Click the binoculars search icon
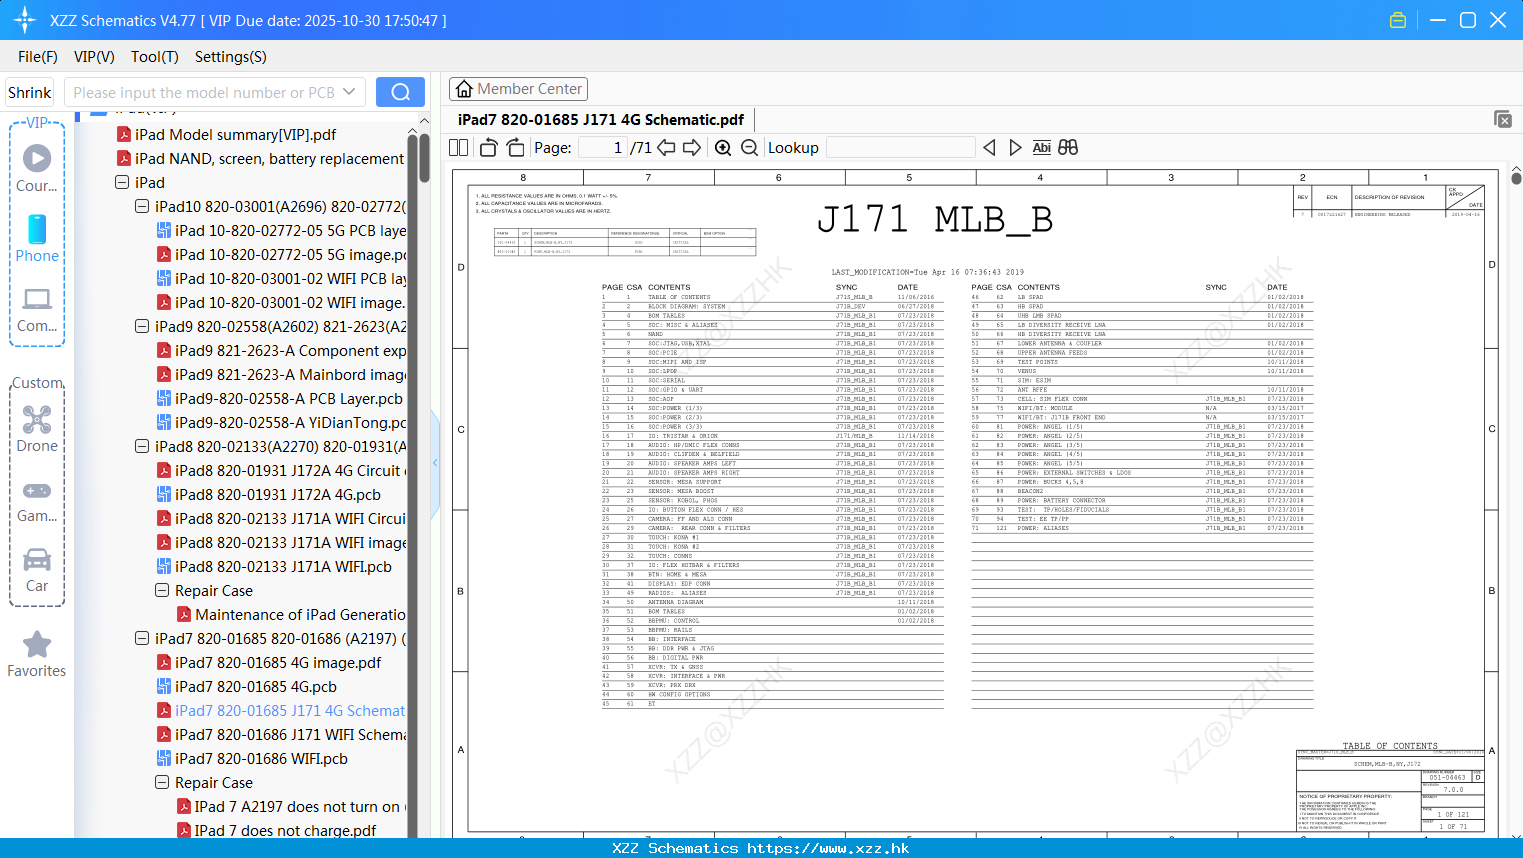Screen dimensions: 1523x858 [1068, 147]
